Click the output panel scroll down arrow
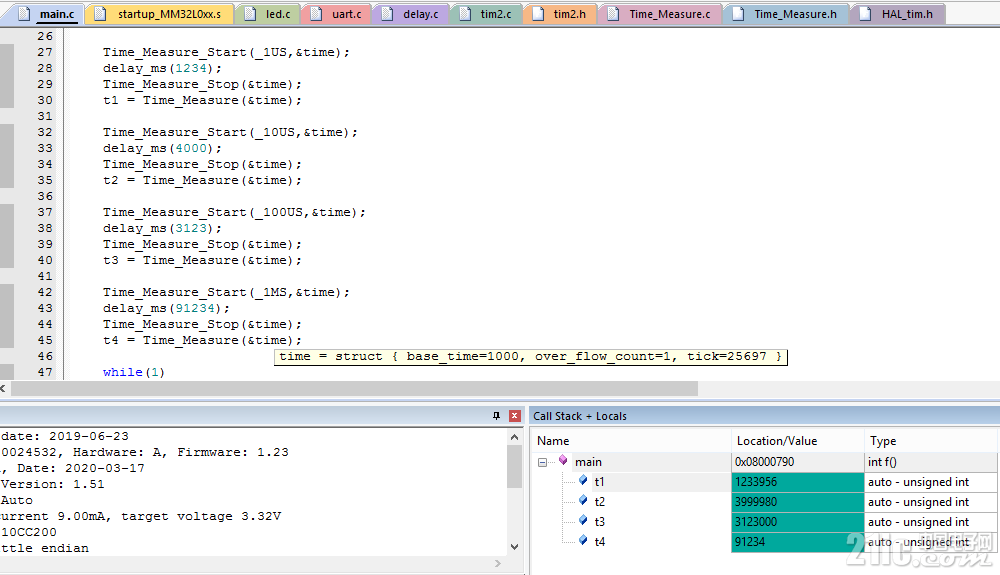 (515, 547)
